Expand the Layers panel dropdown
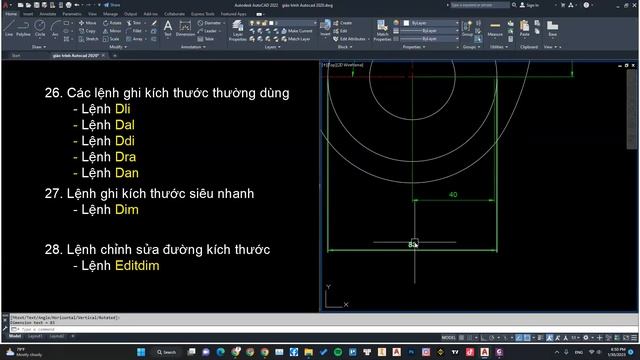The height and width of the screenshot is (360, 640). click(273, 47)
